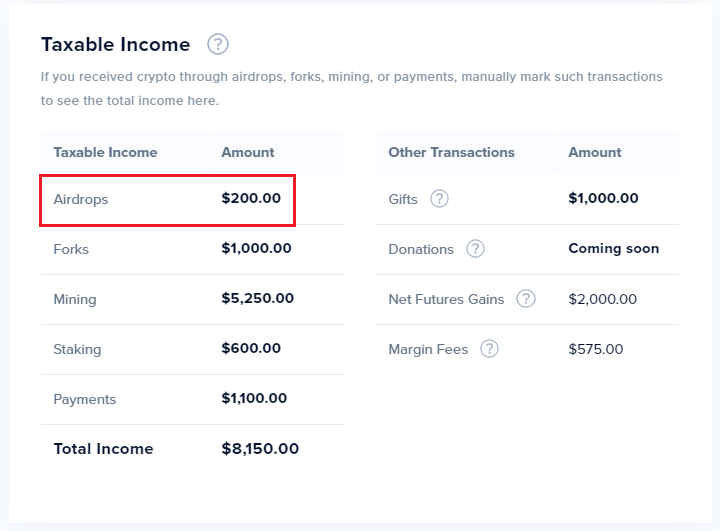The width and height of the screenshot is (720, 531).
Task: Select the Staking income row
Action: tap(77, 349)
